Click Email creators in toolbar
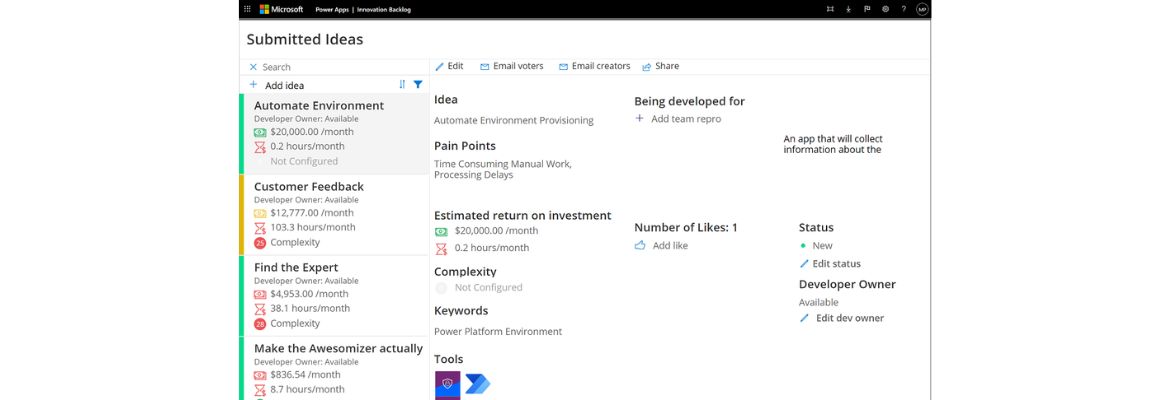The image size is (1170, 400). tap(594, 66)
